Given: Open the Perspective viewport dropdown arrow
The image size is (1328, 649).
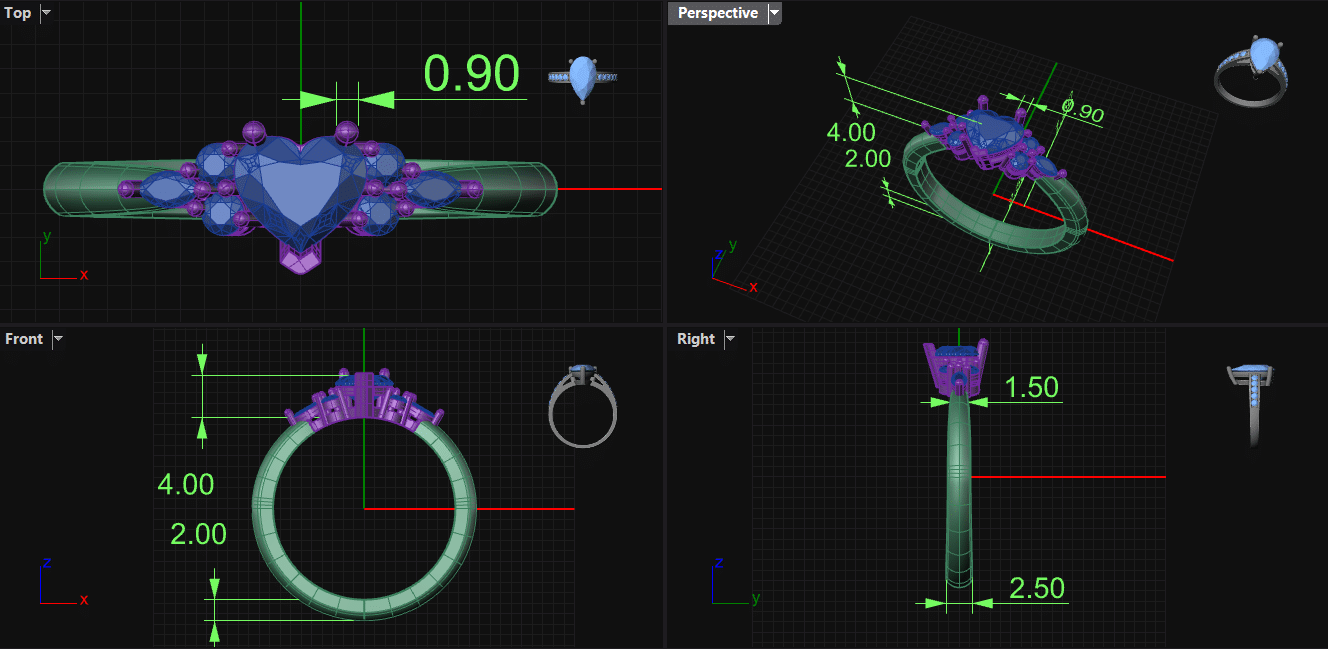Looking at the screenshot, I should click(774, 13).
